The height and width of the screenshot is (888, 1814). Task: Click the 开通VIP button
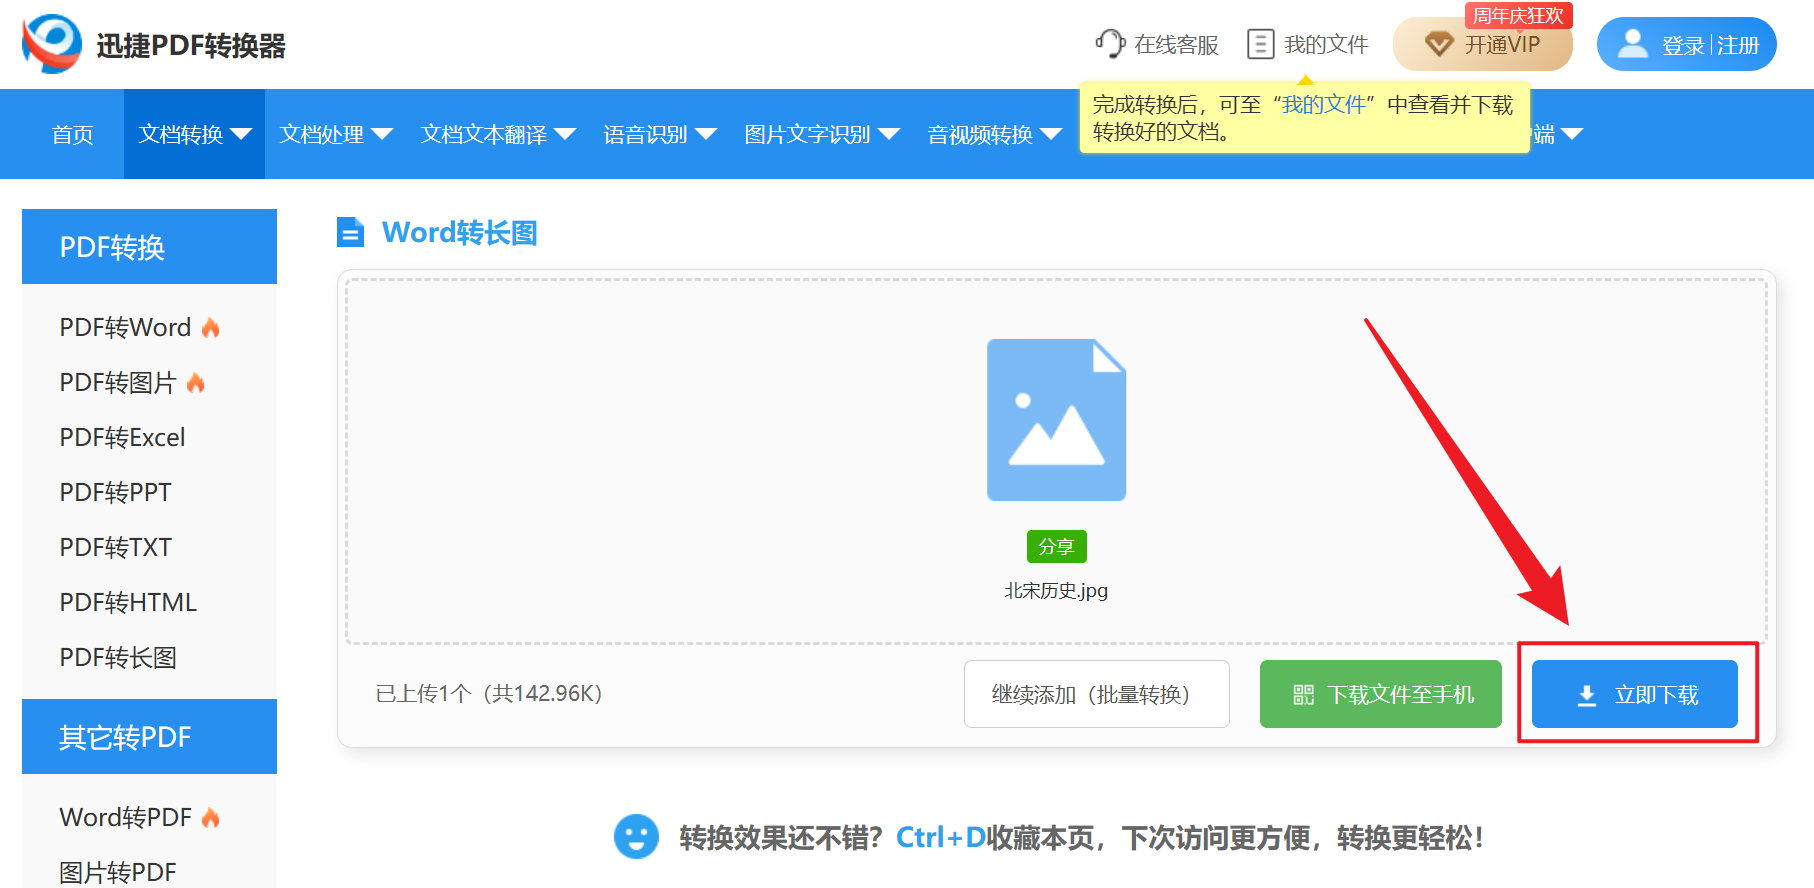[x=1483, y=44]
